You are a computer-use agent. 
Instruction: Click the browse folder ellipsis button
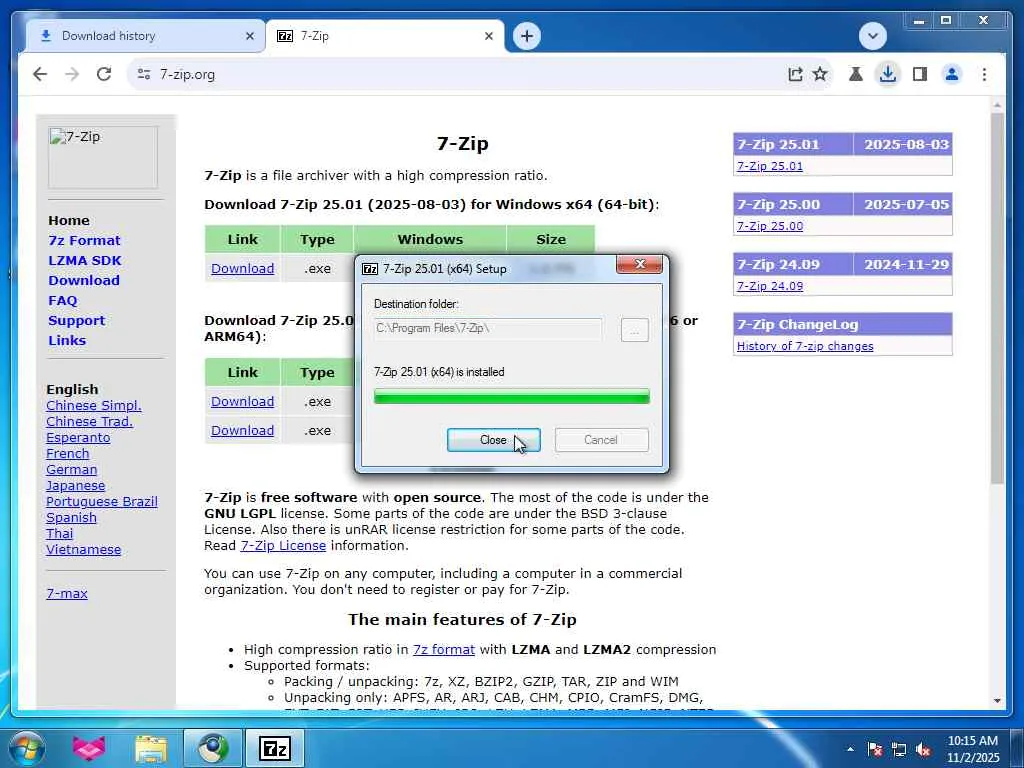[635, 330]
